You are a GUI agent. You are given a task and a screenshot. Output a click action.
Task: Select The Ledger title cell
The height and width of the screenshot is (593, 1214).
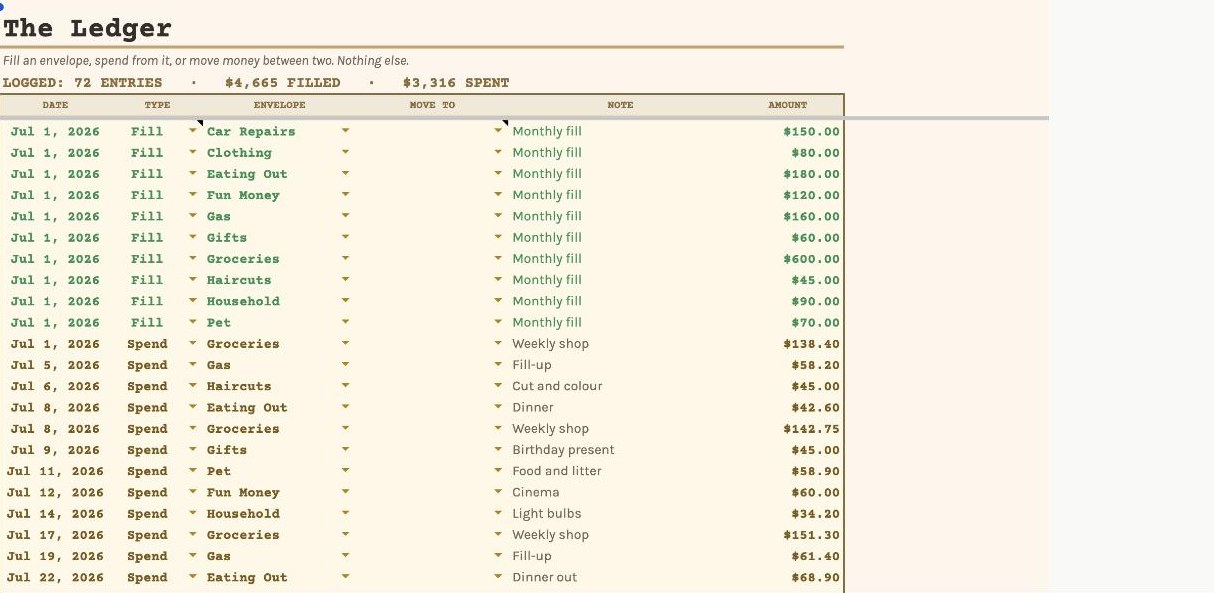click(87, 29)
